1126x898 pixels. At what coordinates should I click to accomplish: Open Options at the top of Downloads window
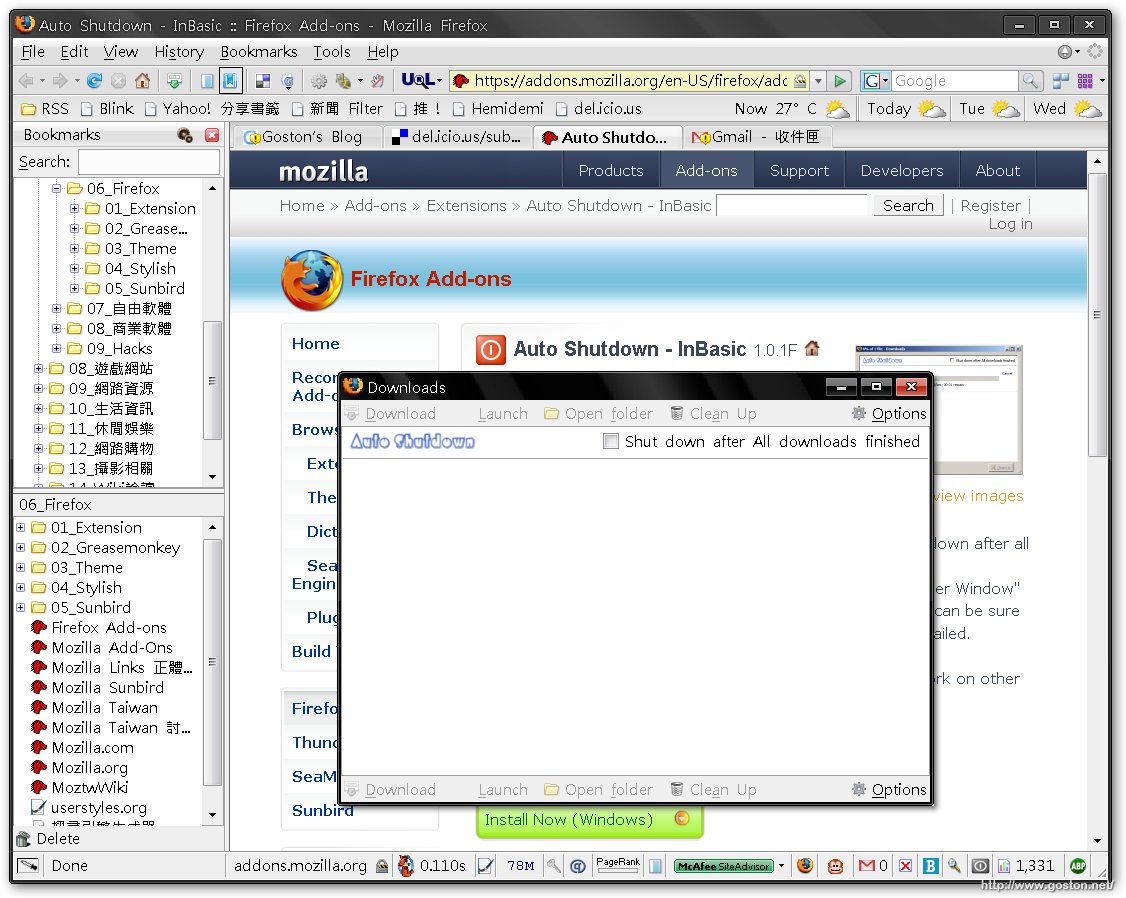coord(890,413)
